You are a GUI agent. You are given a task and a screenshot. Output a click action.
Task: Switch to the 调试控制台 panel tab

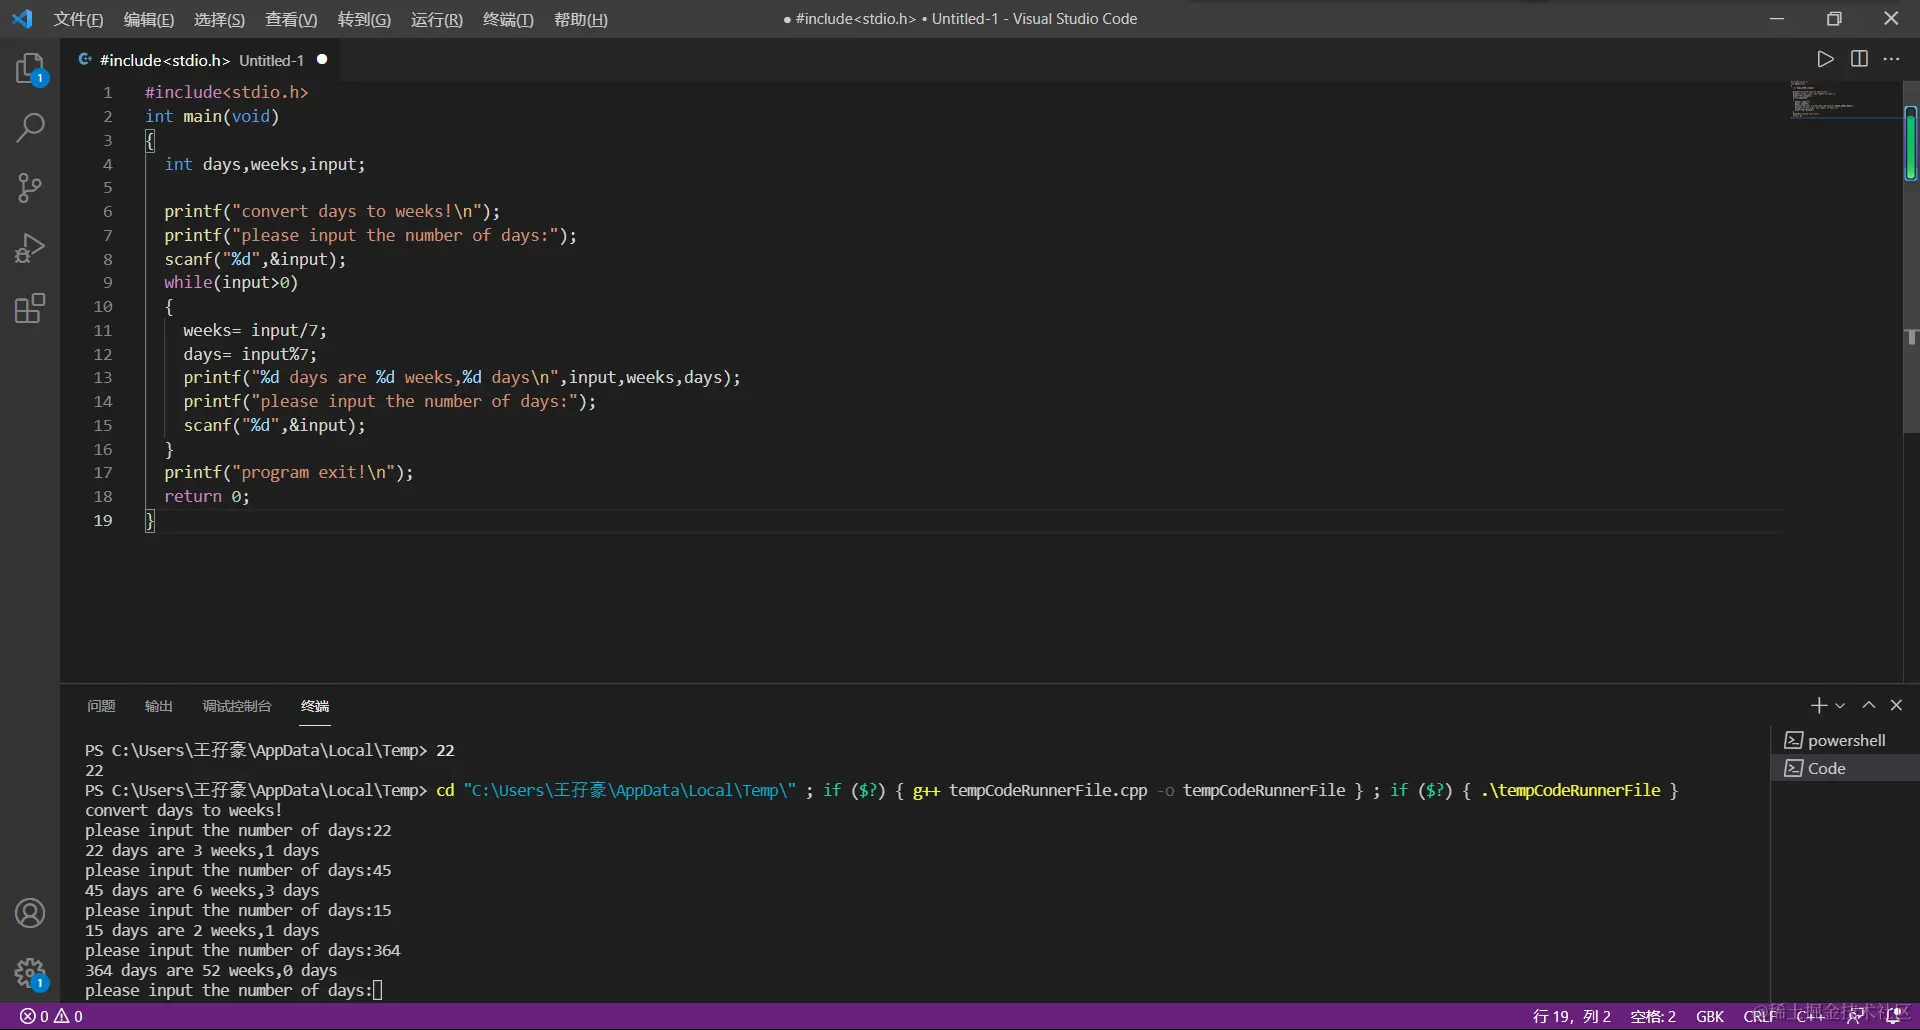(x=237, y=706)
